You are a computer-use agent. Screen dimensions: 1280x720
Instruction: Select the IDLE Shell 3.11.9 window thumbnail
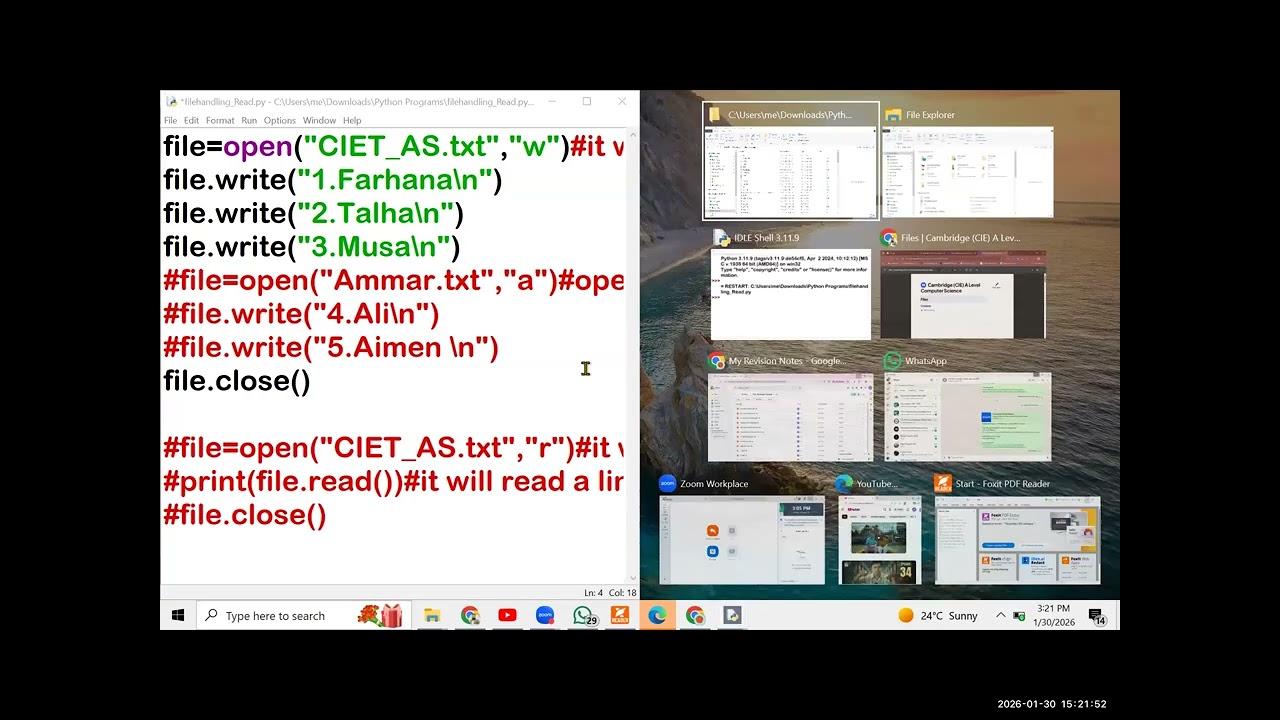click(790, 294)
